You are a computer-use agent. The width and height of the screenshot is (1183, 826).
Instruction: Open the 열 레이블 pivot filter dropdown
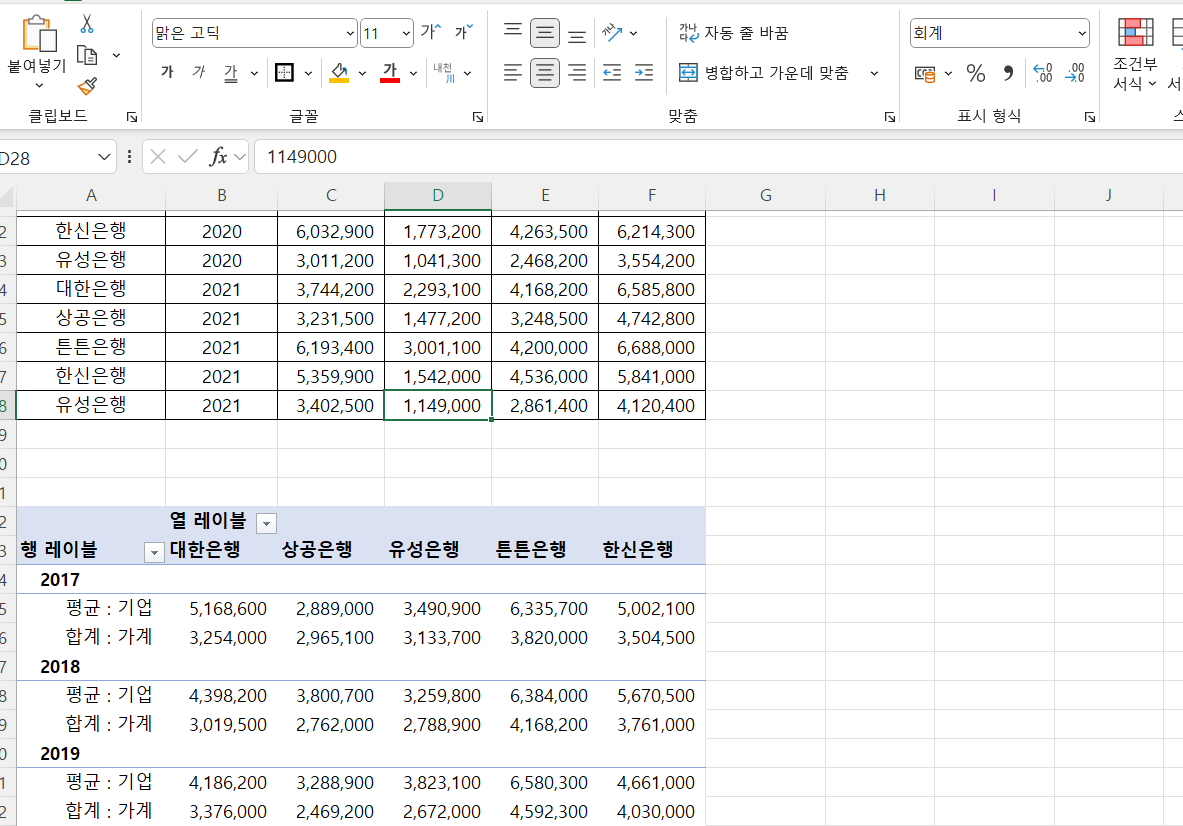pyautogui.click(x=266, y=522)
